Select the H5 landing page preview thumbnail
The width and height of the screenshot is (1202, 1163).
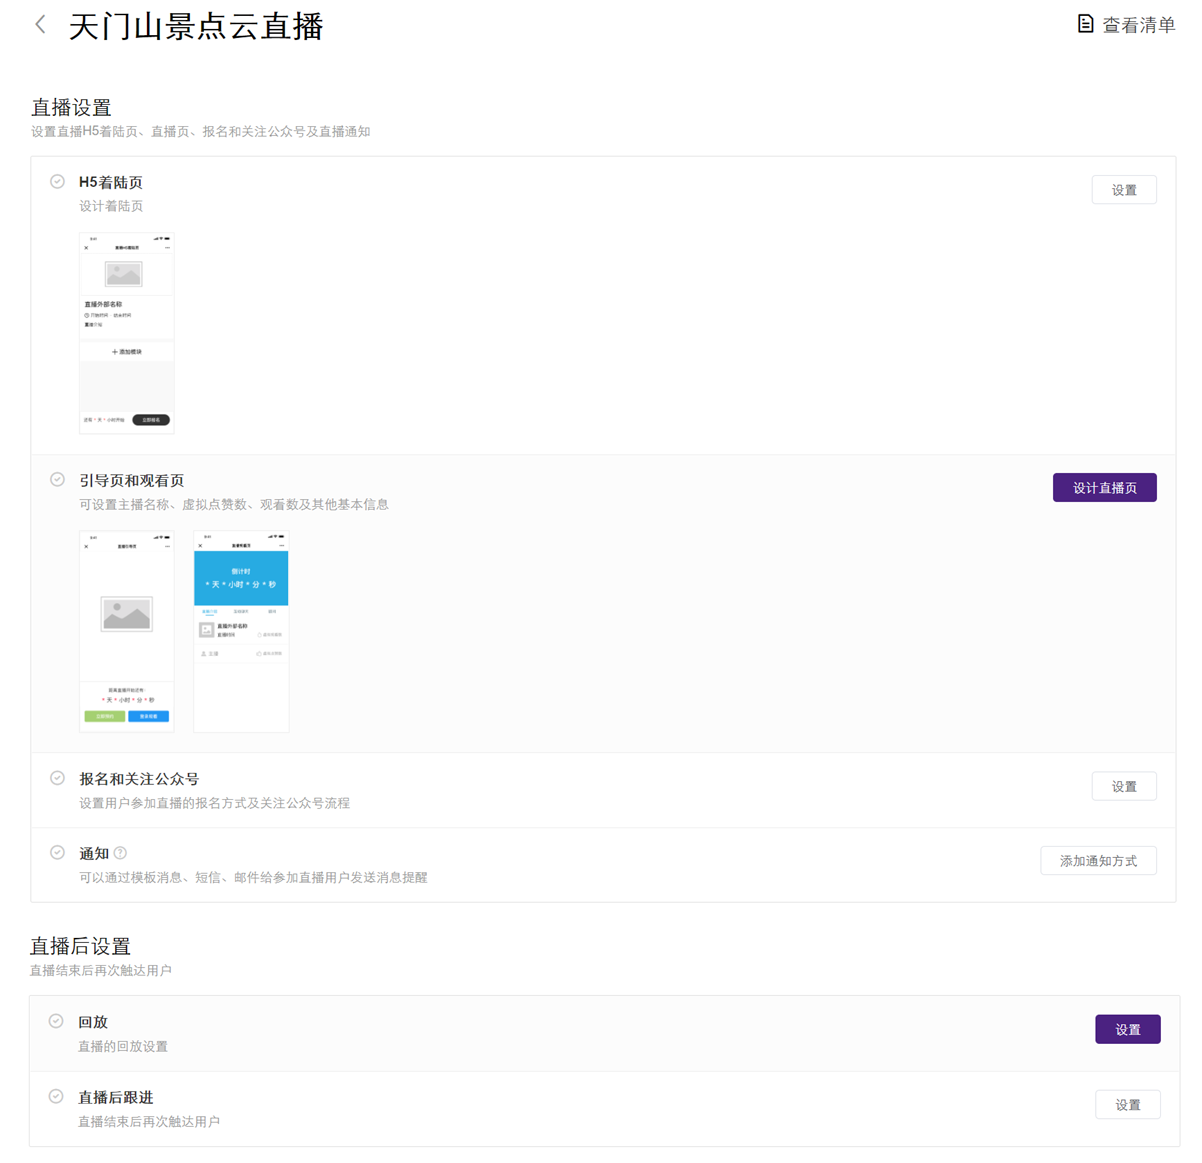click(127, 333)
